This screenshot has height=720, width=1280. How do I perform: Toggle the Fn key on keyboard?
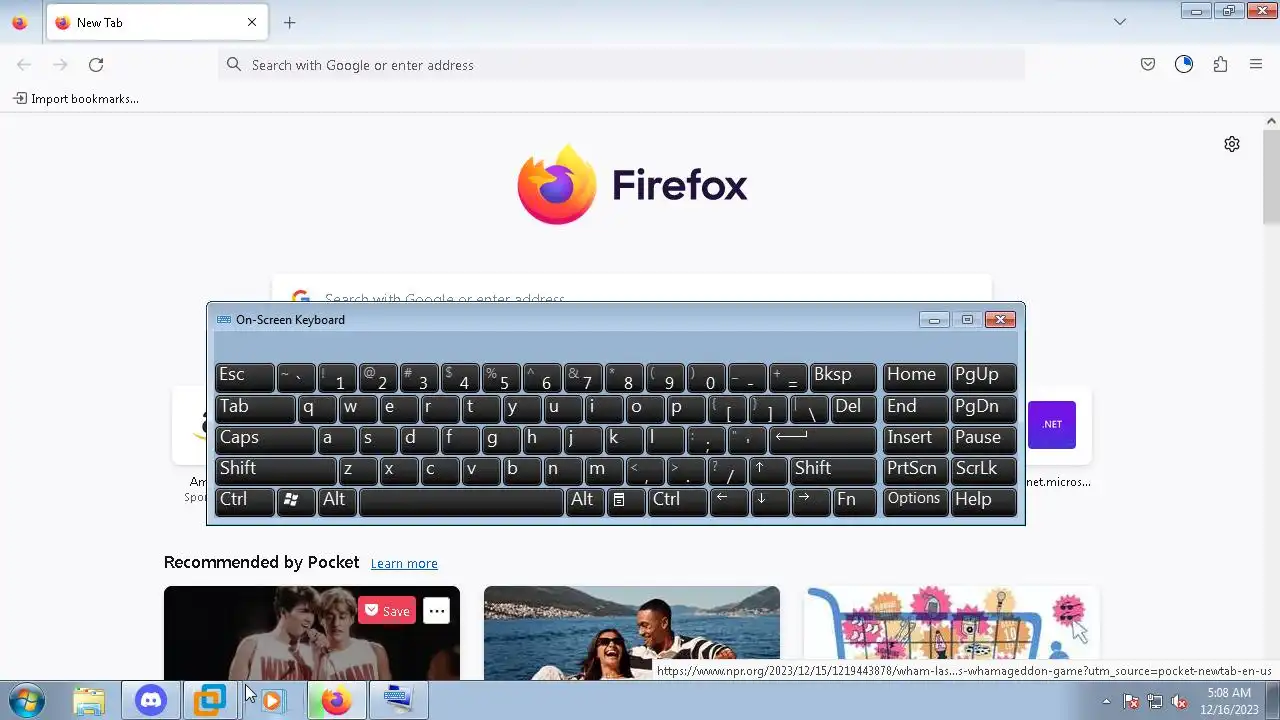click(x=854, y=501)
